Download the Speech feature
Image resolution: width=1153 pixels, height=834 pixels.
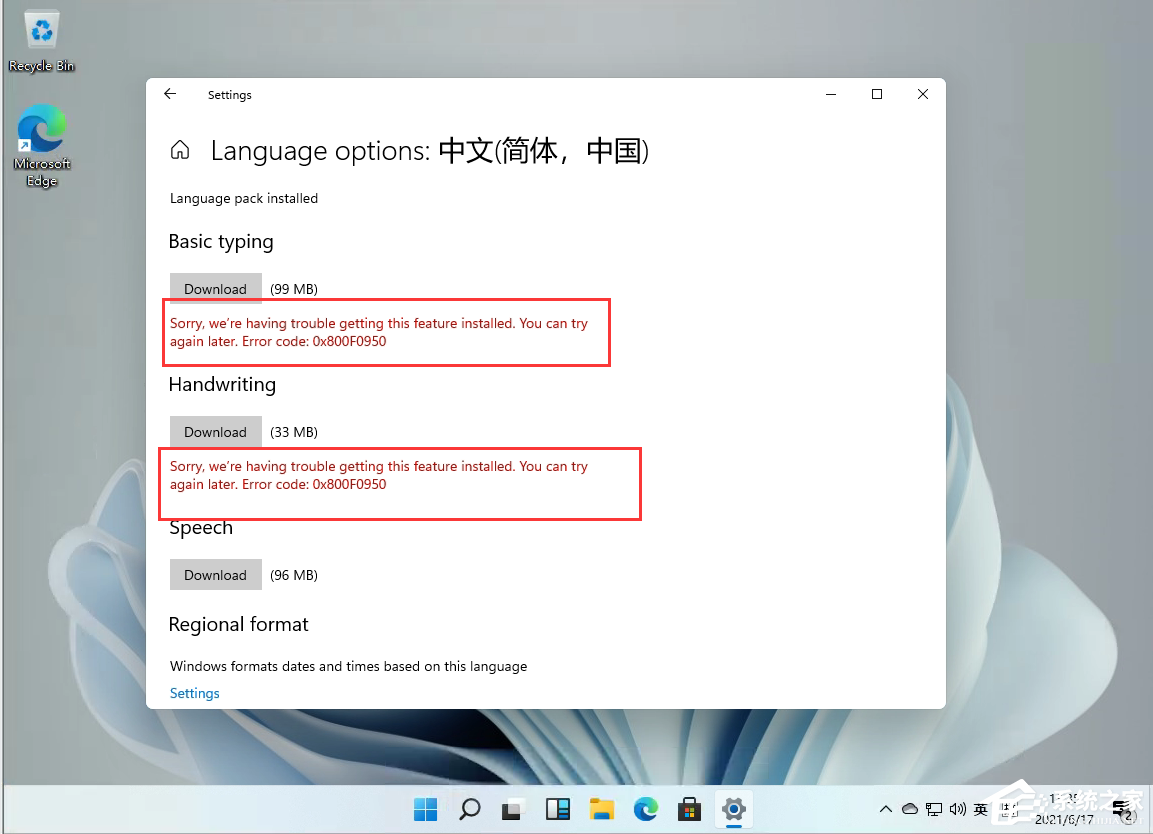pos(215,574)
